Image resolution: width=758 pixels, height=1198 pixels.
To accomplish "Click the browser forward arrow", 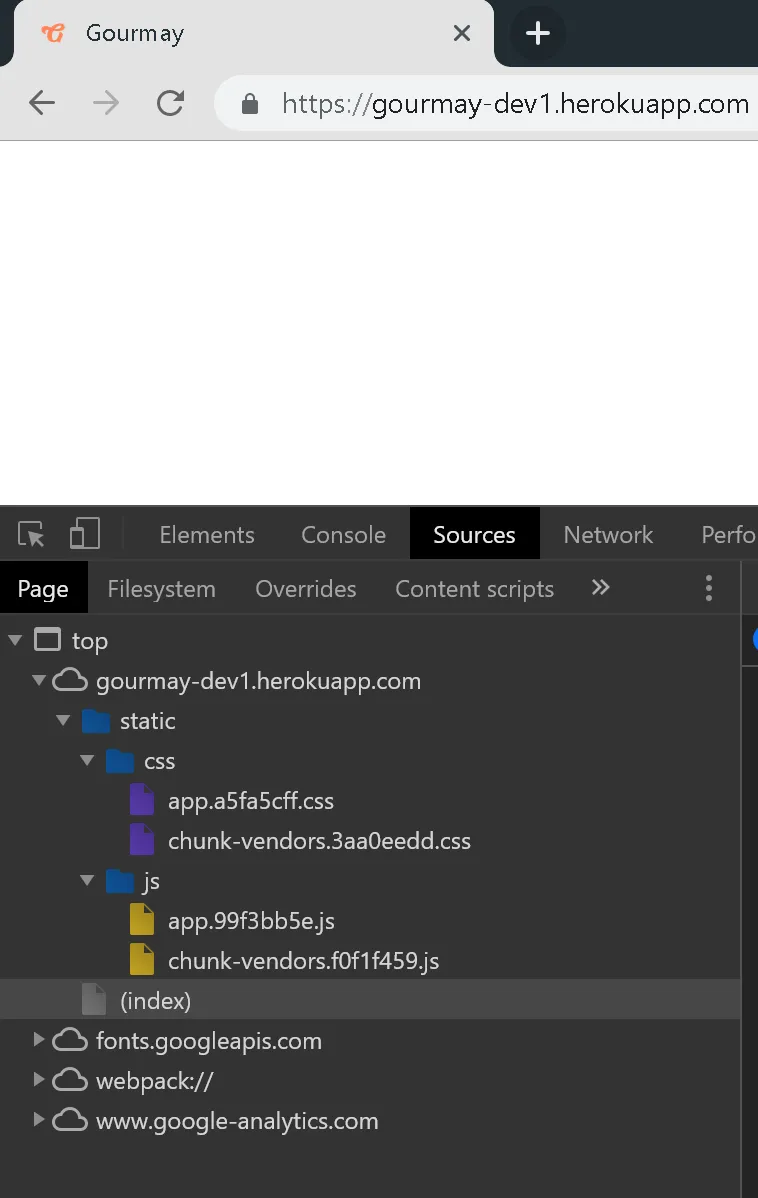I will coord(105,102).
